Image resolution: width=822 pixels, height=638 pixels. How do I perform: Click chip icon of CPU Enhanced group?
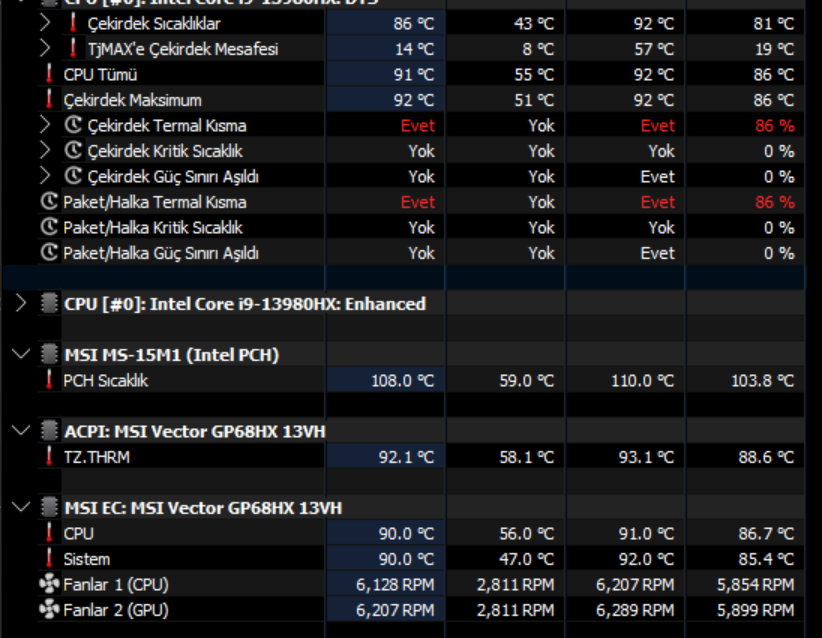[x=49, y=304]
